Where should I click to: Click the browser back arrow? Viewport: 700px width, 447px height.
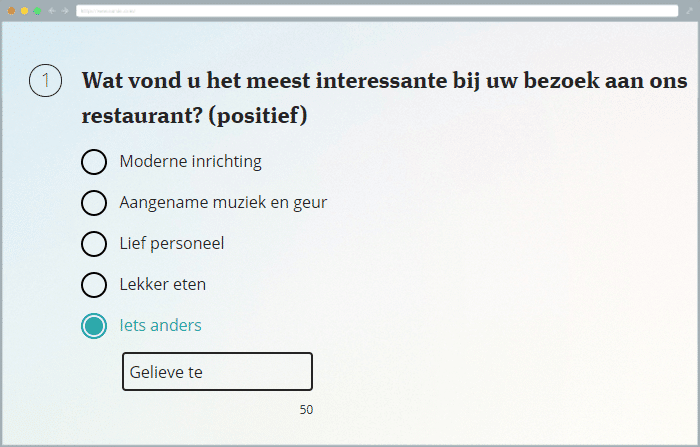[x=51, y=10]
